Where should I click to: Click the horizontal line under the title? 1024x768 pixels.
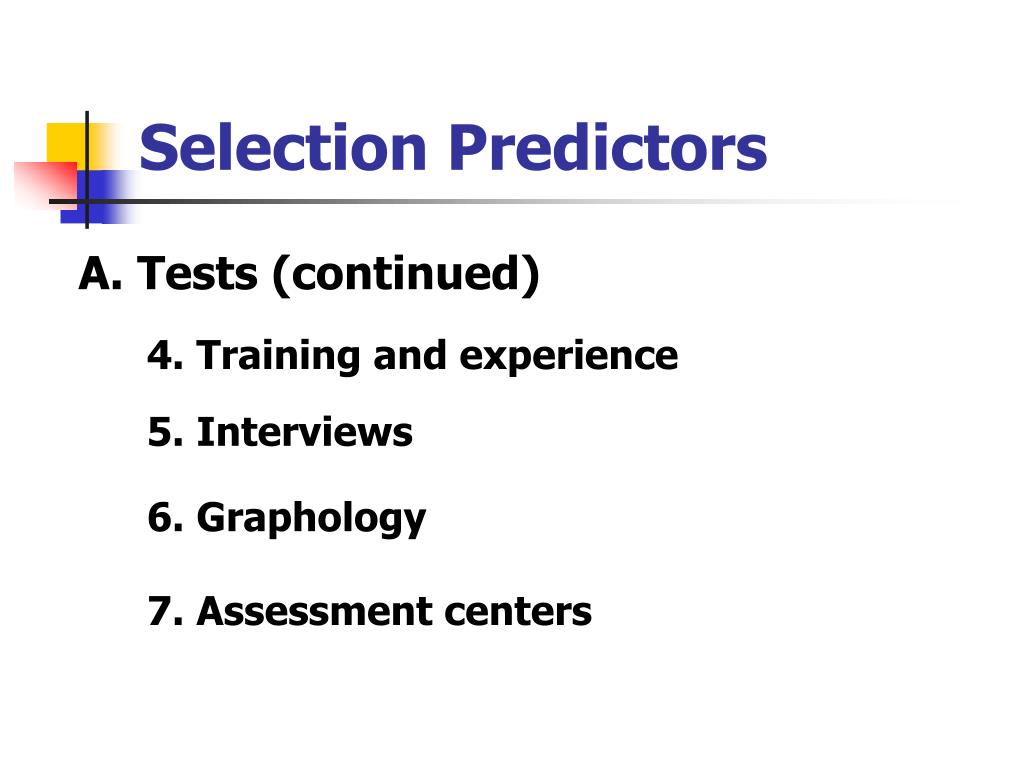click(x=496, y=201)
